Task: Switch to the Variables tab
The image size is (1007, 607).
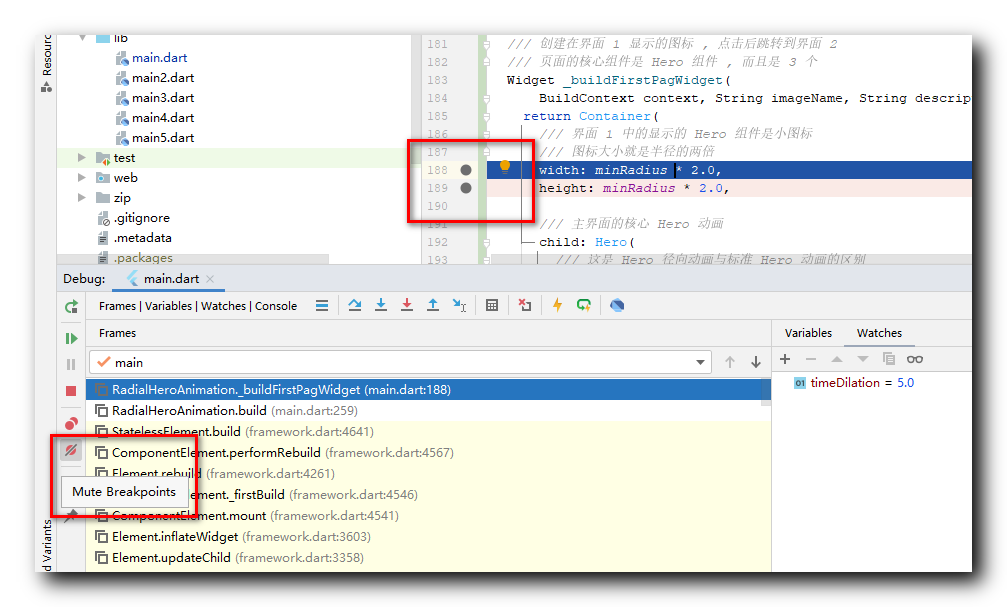Action: click(808, 333)
